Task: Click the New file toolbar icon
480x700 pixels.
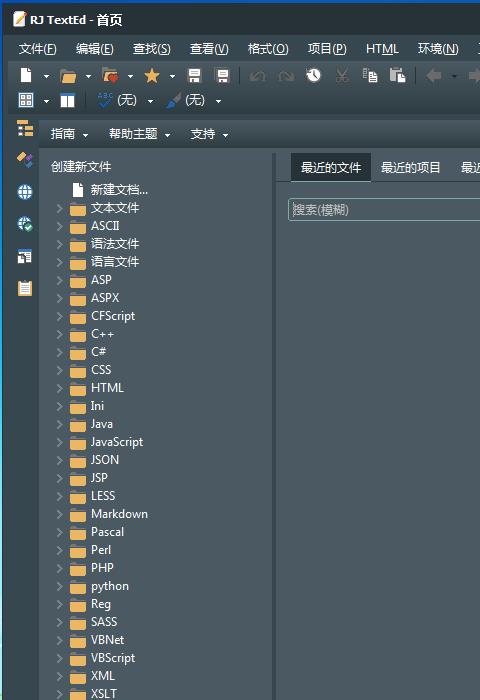Action: click(26, 75)
